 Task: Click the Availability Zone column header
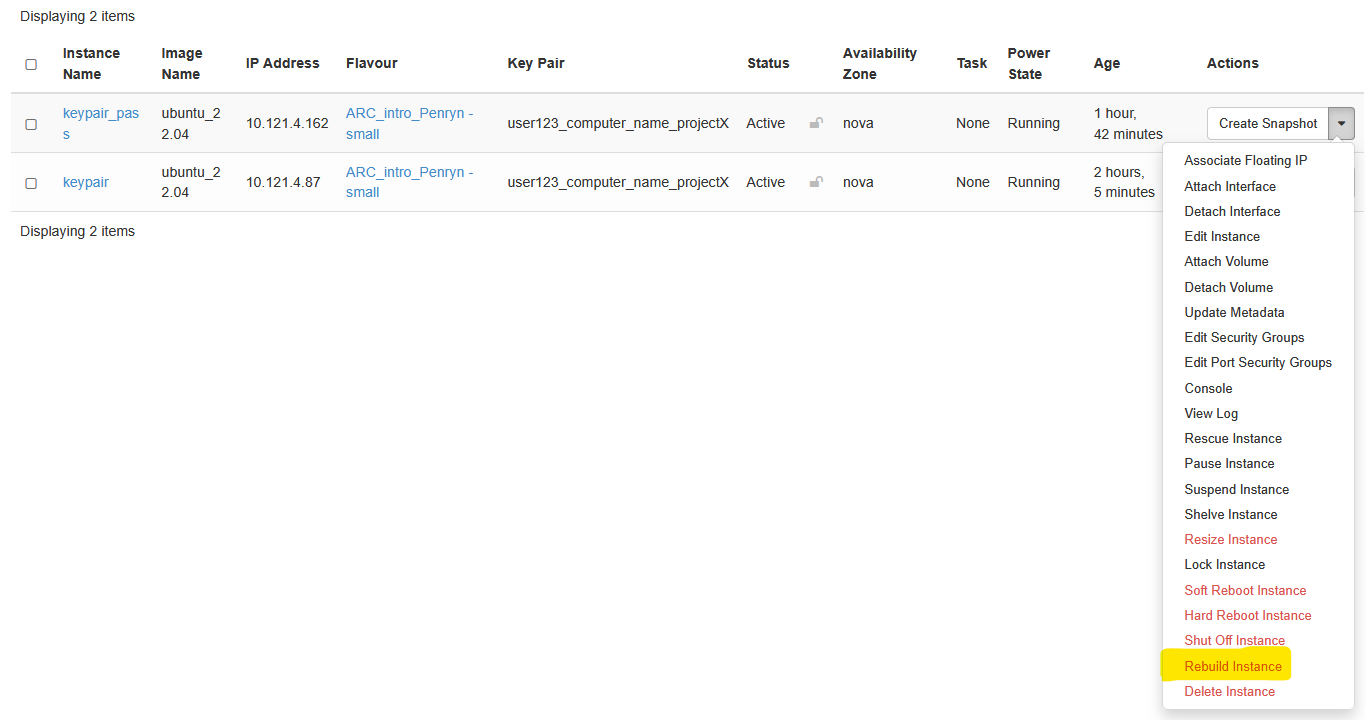click(x=880, y=63)
